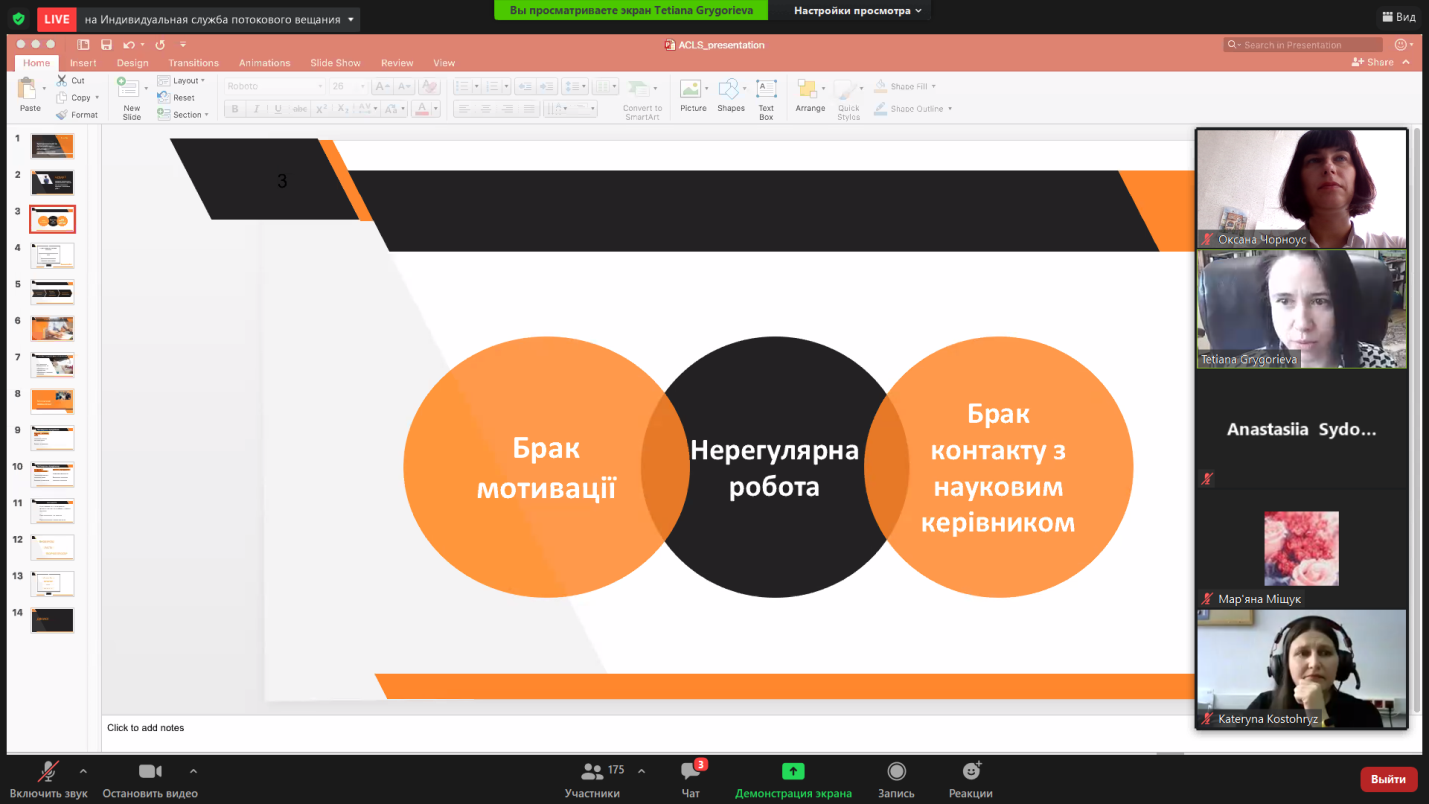Viewport: 1429px width, 804px height.
Task: Add a New Slide
Action: click(130, 97)
